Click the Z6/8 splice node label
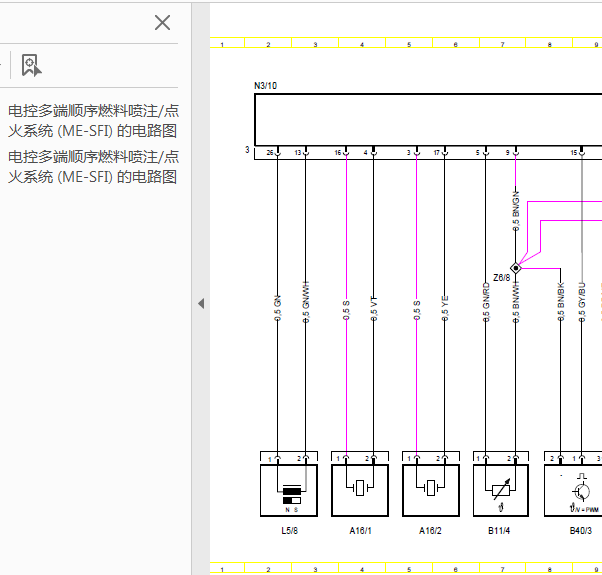This screenshot has height=575, width=602. click(501, 278)
